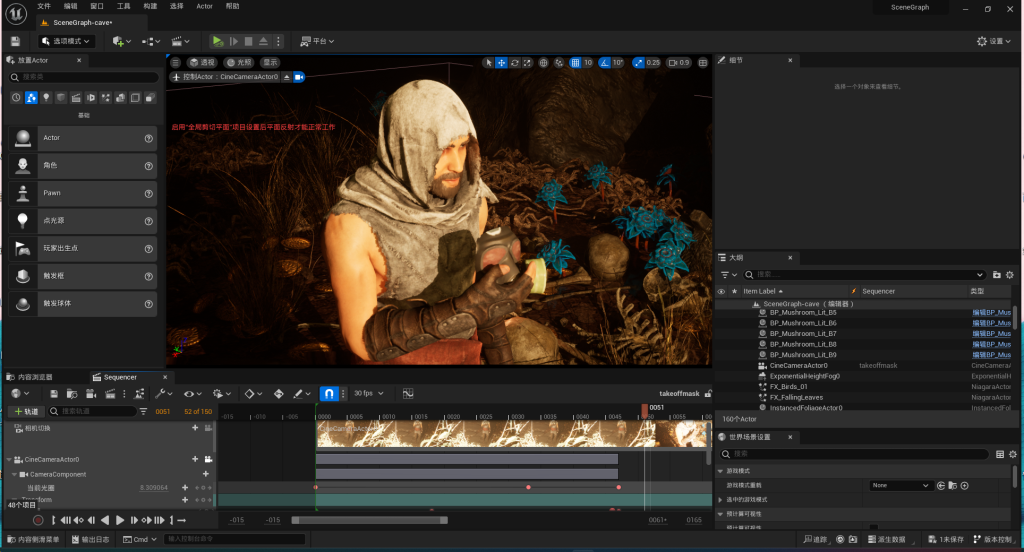The image size is (1024, 552).
Task: Click the Sequencer play forward button
Action: (x=120, y=521)
